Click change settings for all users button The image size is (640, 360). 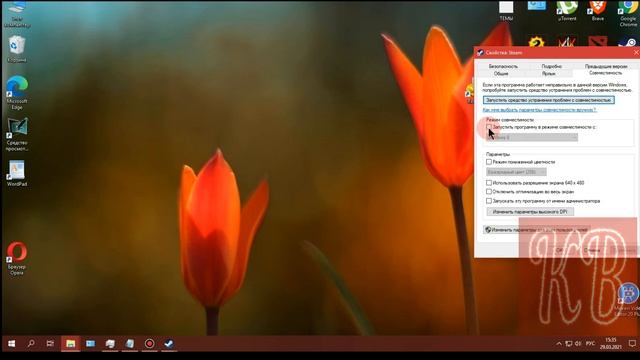(537, 230)
